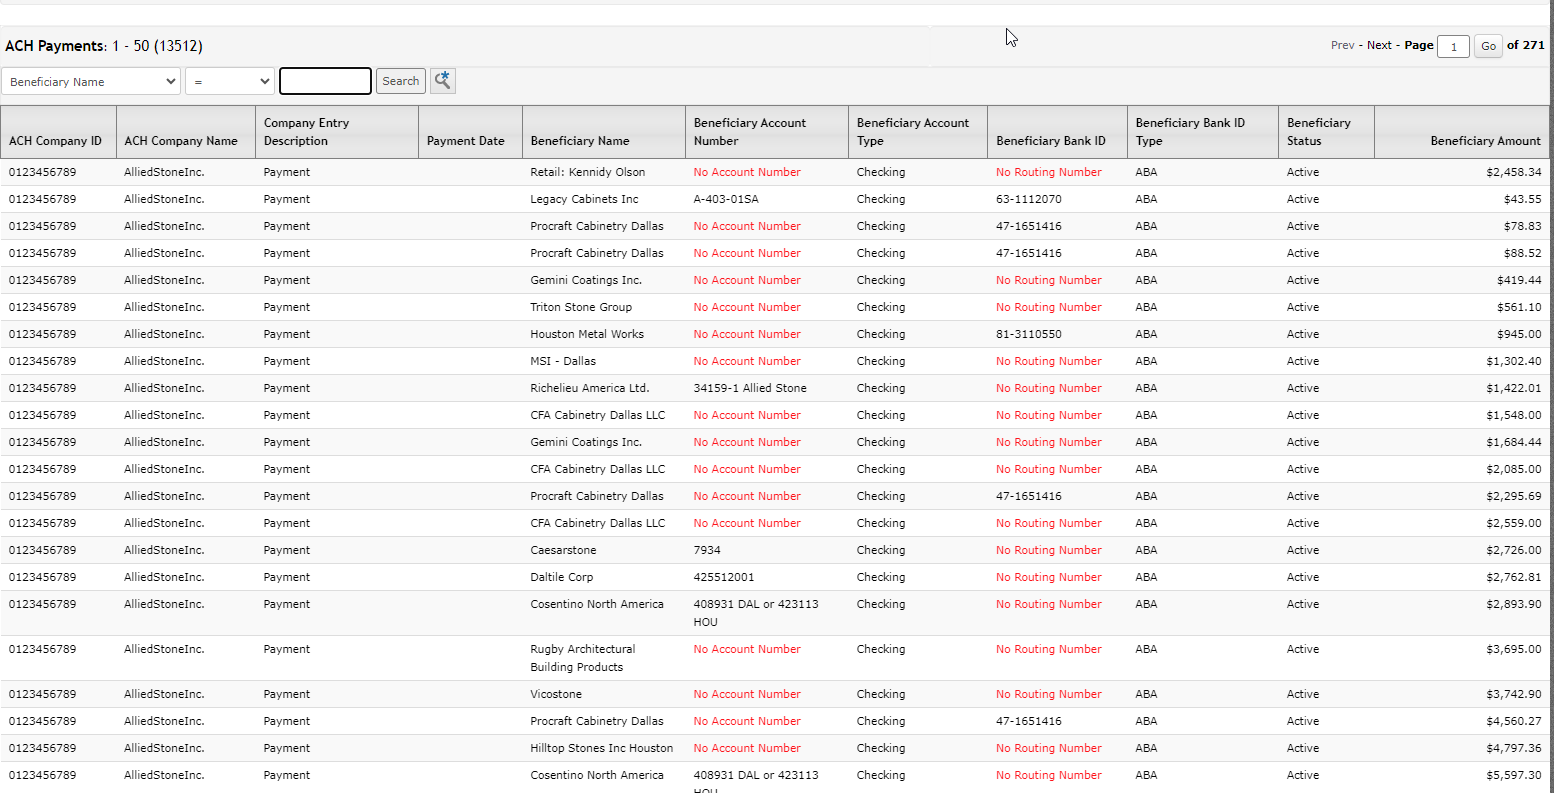1554x793 pixels.
Task: Click account number 34159-1 Allied Stone
Action: click(750, 388)
